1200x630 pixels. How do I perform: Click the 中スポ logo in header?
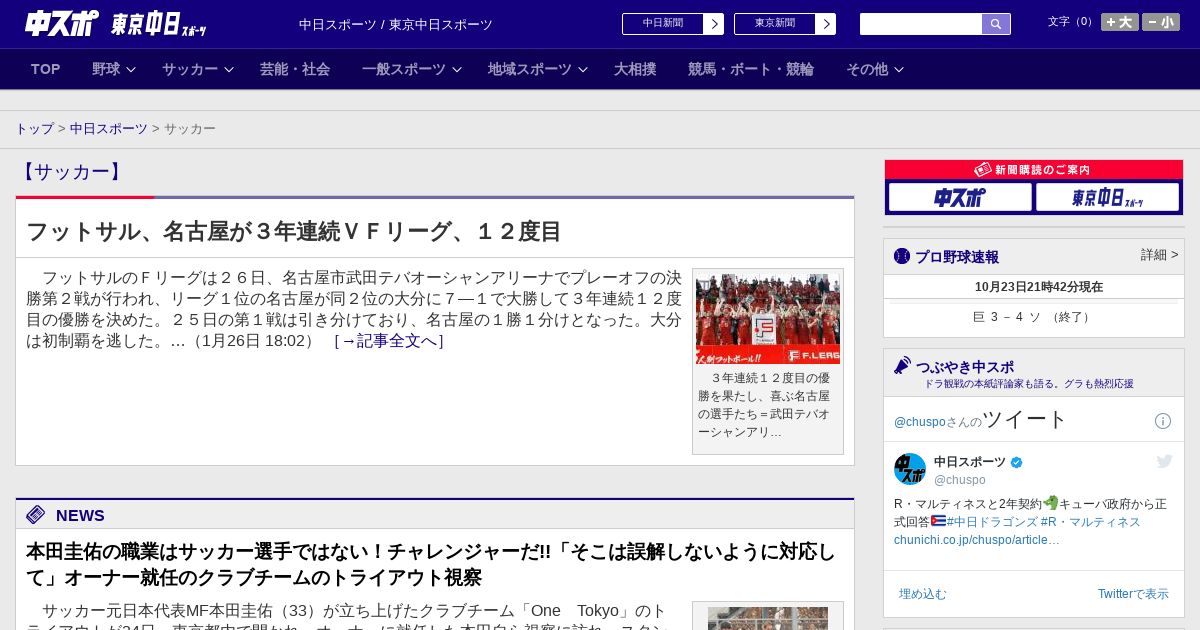click(62, 23)
